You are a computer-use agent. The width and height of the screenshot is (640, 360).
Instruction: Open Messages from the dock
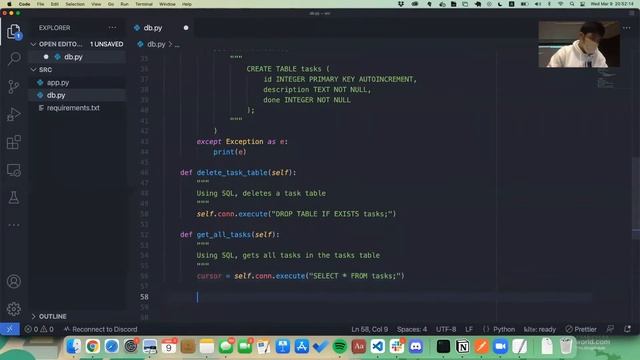pyautogui.click(x=226, y=347)
